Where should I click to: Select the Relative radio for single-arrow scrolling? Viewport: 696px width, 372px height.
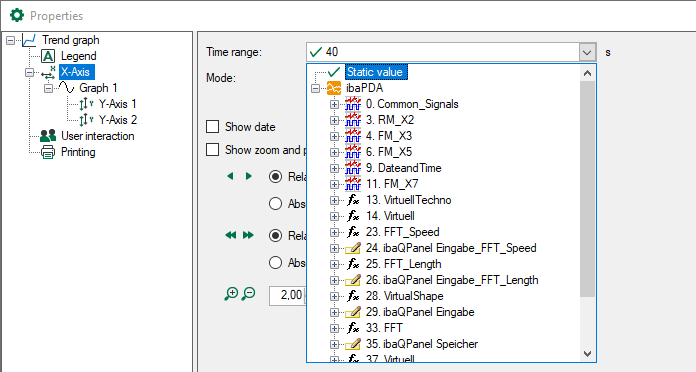pos(276,177)
